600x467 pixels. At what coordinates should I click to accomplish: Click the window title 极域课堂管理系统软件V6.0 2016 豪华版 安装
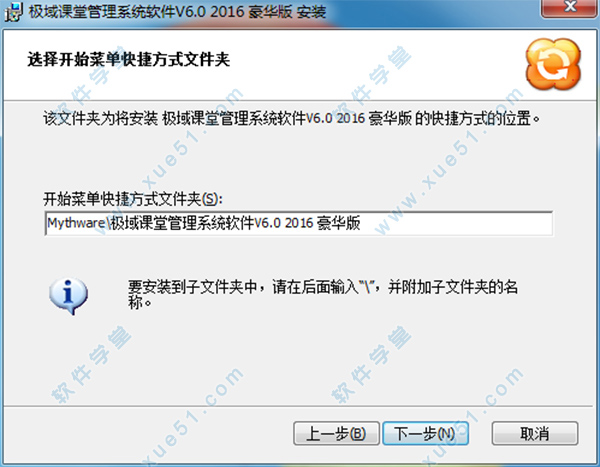point(178,12)
